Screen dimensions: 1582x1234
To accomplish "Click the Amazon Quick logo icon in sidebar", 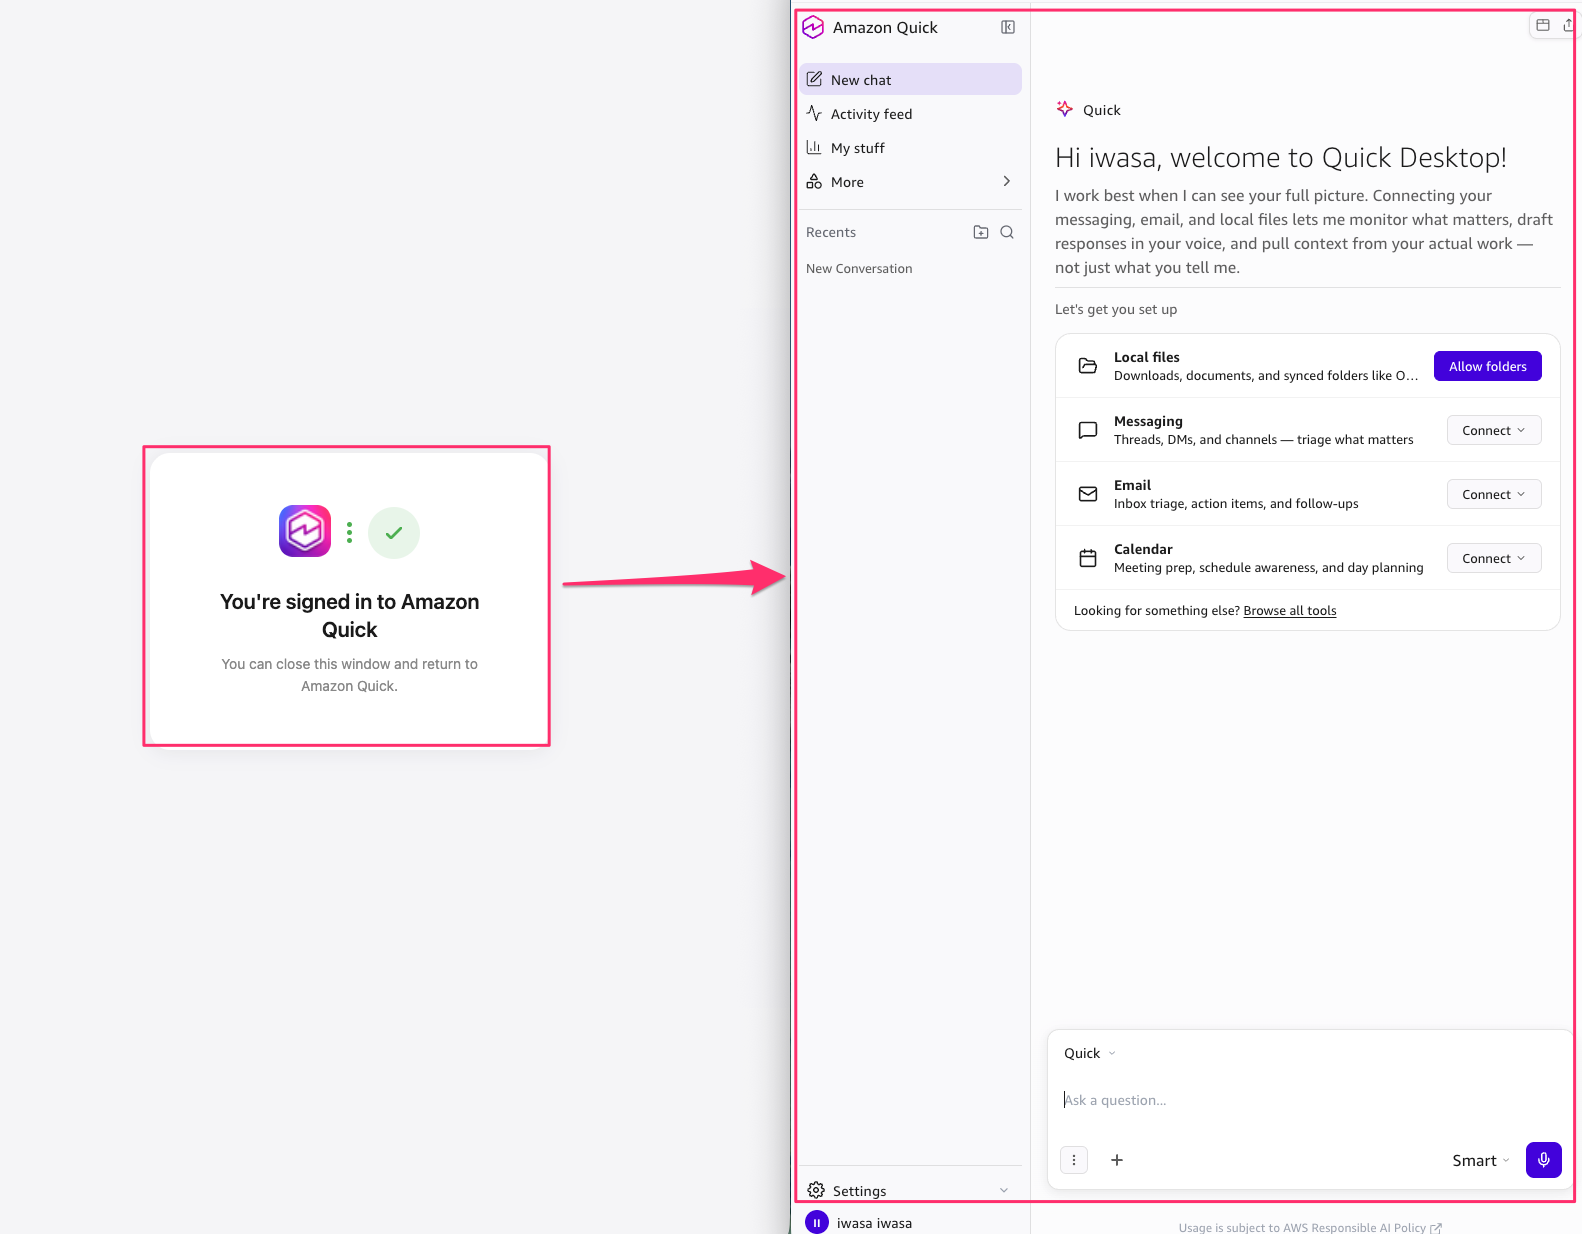I will tap(813, 27).
